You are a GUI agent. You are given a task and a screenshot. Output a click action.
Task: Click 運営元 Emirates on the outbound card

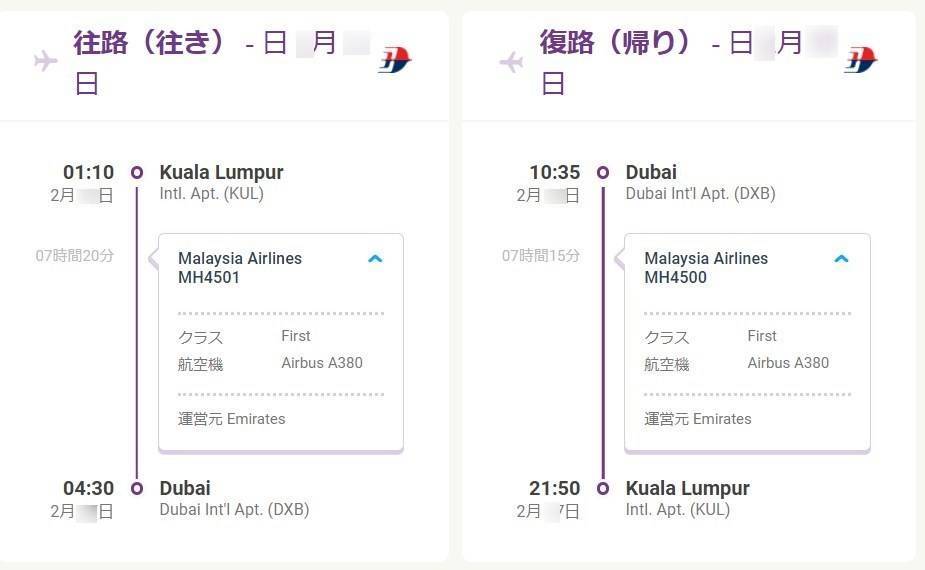231,419
